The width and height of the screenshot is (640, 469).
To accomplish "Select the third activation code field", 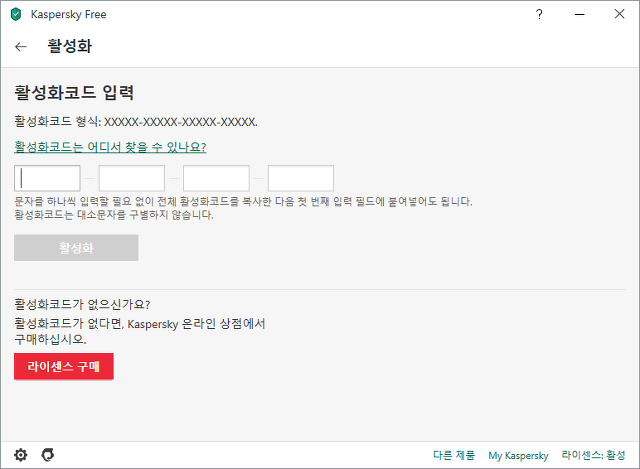I will pyautogui.click(x=216, y=178).
